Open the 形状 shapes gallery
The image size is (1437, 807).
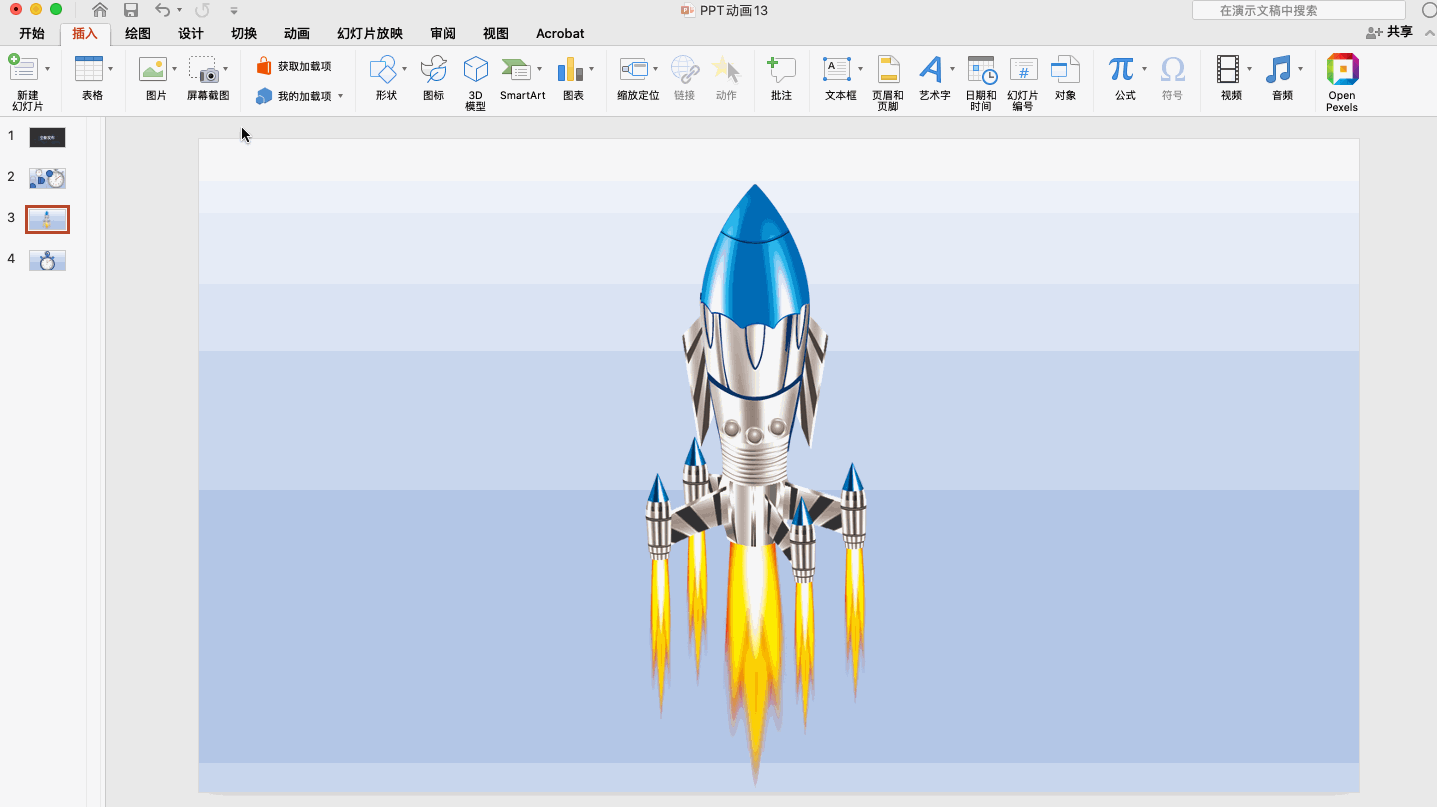click(384, 69)
